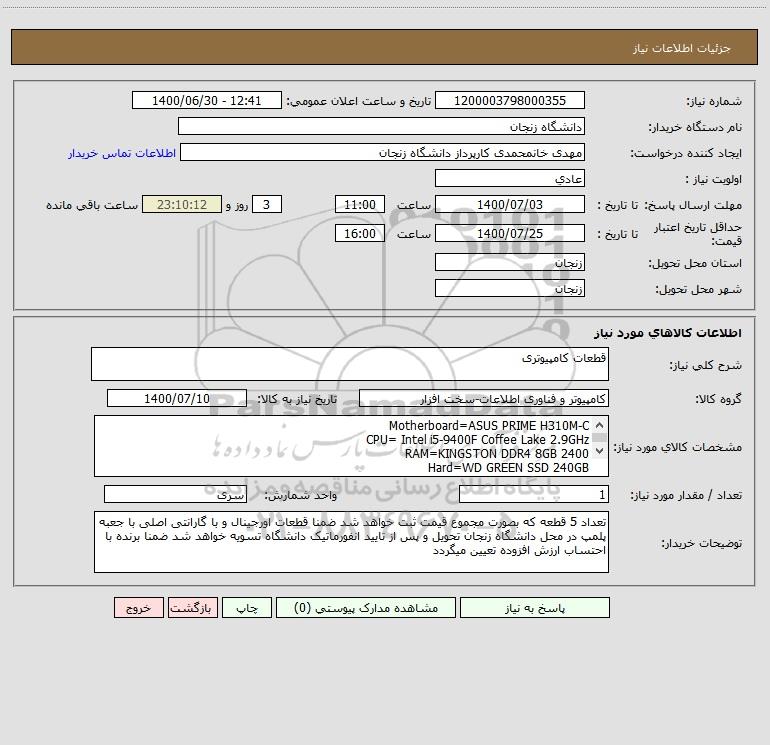Click the 'بازگشت' back button
Image resolution: width=770 pixels, height=745 pixels.
tap(192, 608)
